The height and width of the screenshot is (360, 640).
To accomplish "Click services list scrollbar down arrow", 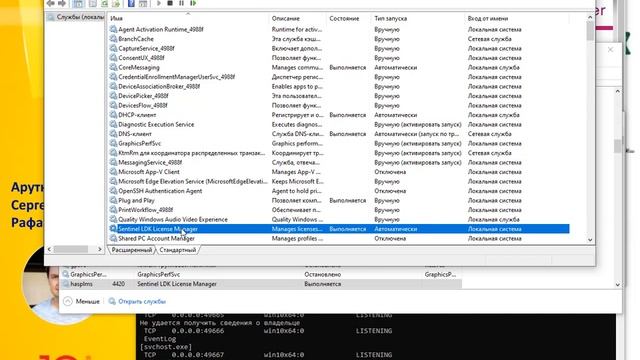I will 590,240.
